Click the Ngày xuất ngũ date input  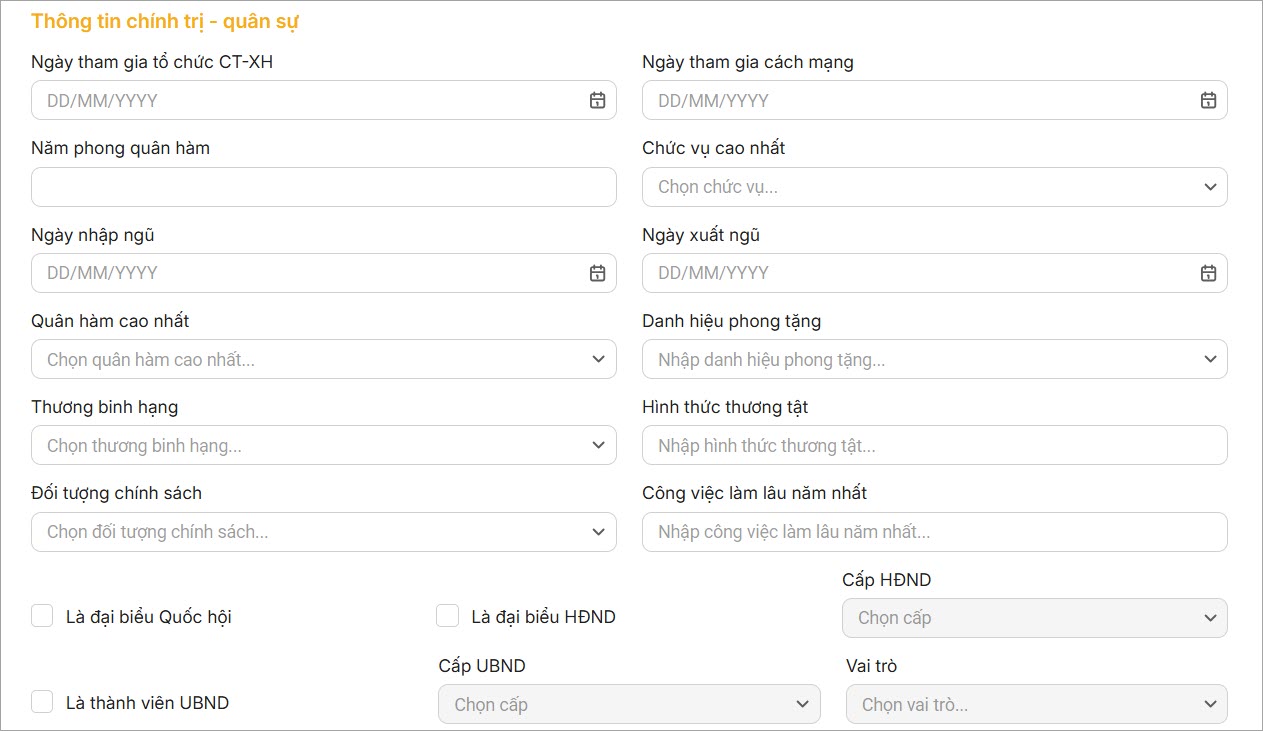[910, 273]
